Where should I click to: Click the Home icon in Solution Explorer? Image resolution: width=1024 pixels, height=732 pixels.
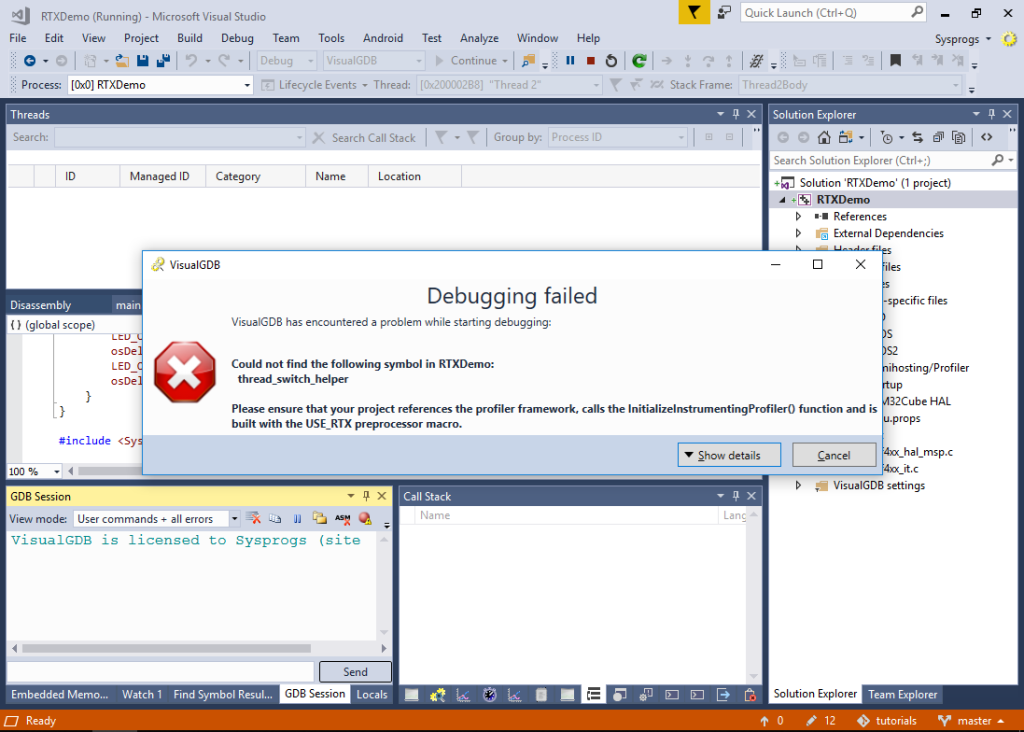[823, 137]
